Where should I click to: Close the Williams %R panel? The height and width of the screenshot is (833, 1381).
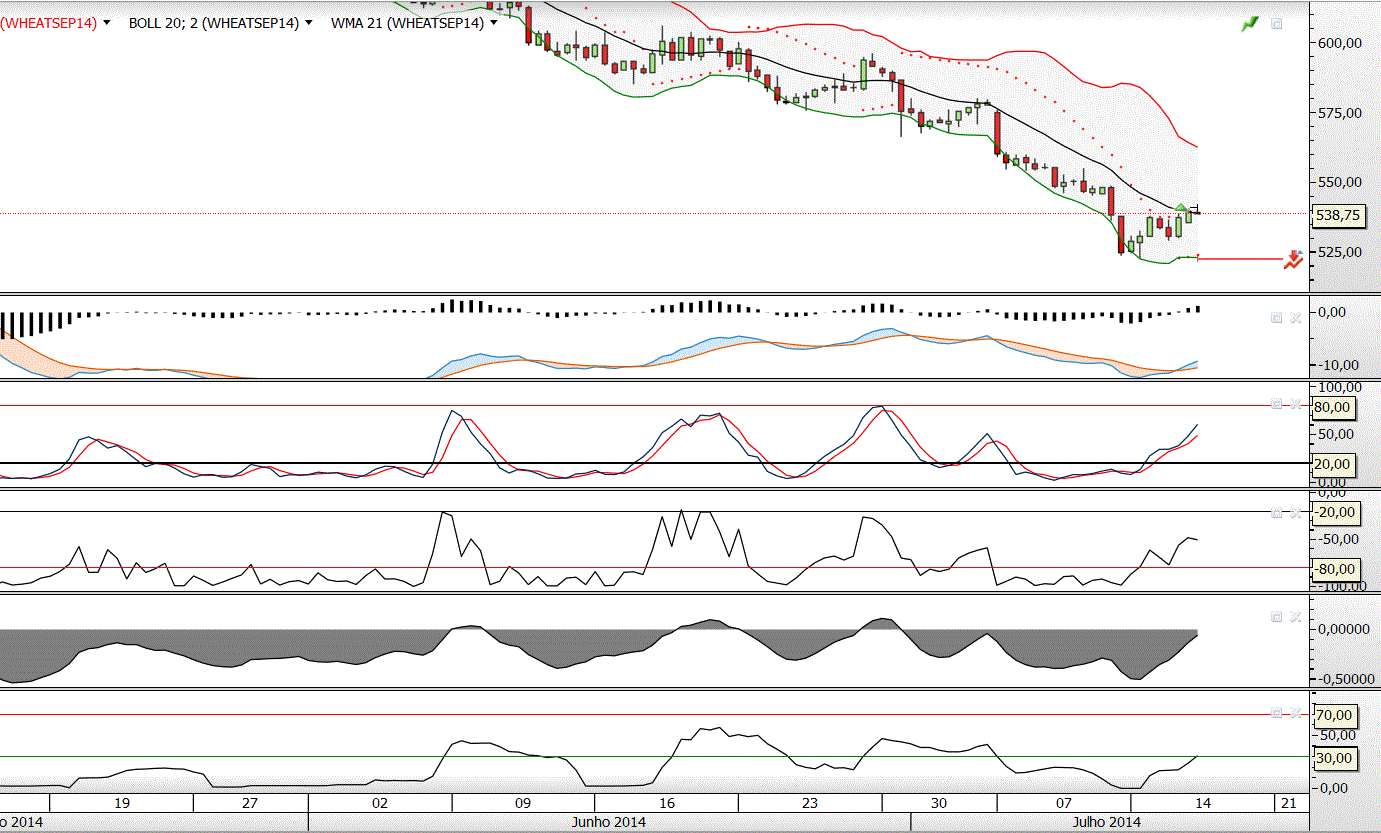click(x=1295, y=512)
